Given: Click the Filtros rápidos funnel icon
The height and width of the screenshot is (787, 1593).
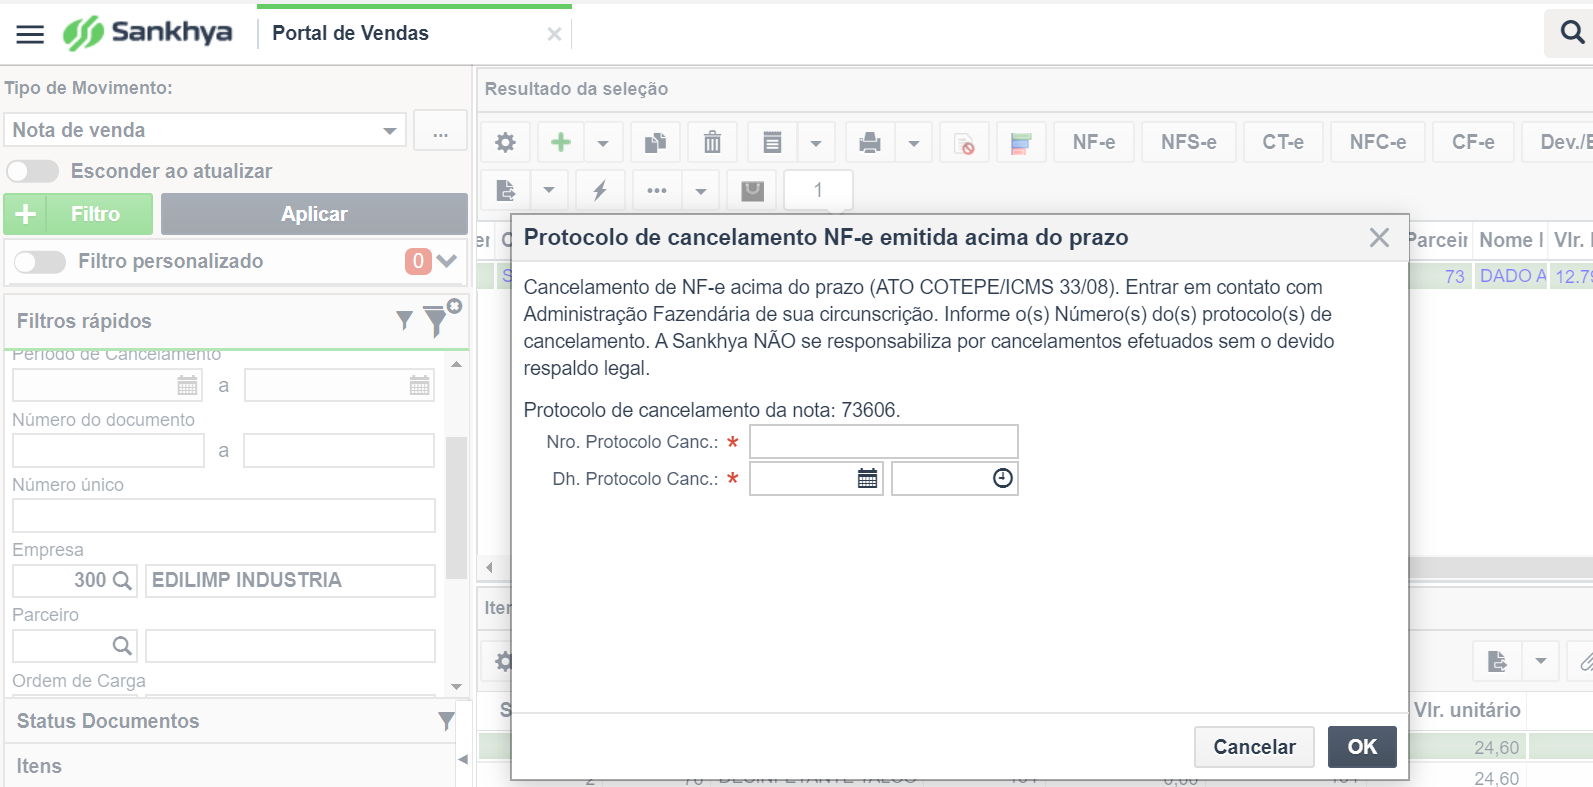Looking at the screenshot, I should coord(404,320).
